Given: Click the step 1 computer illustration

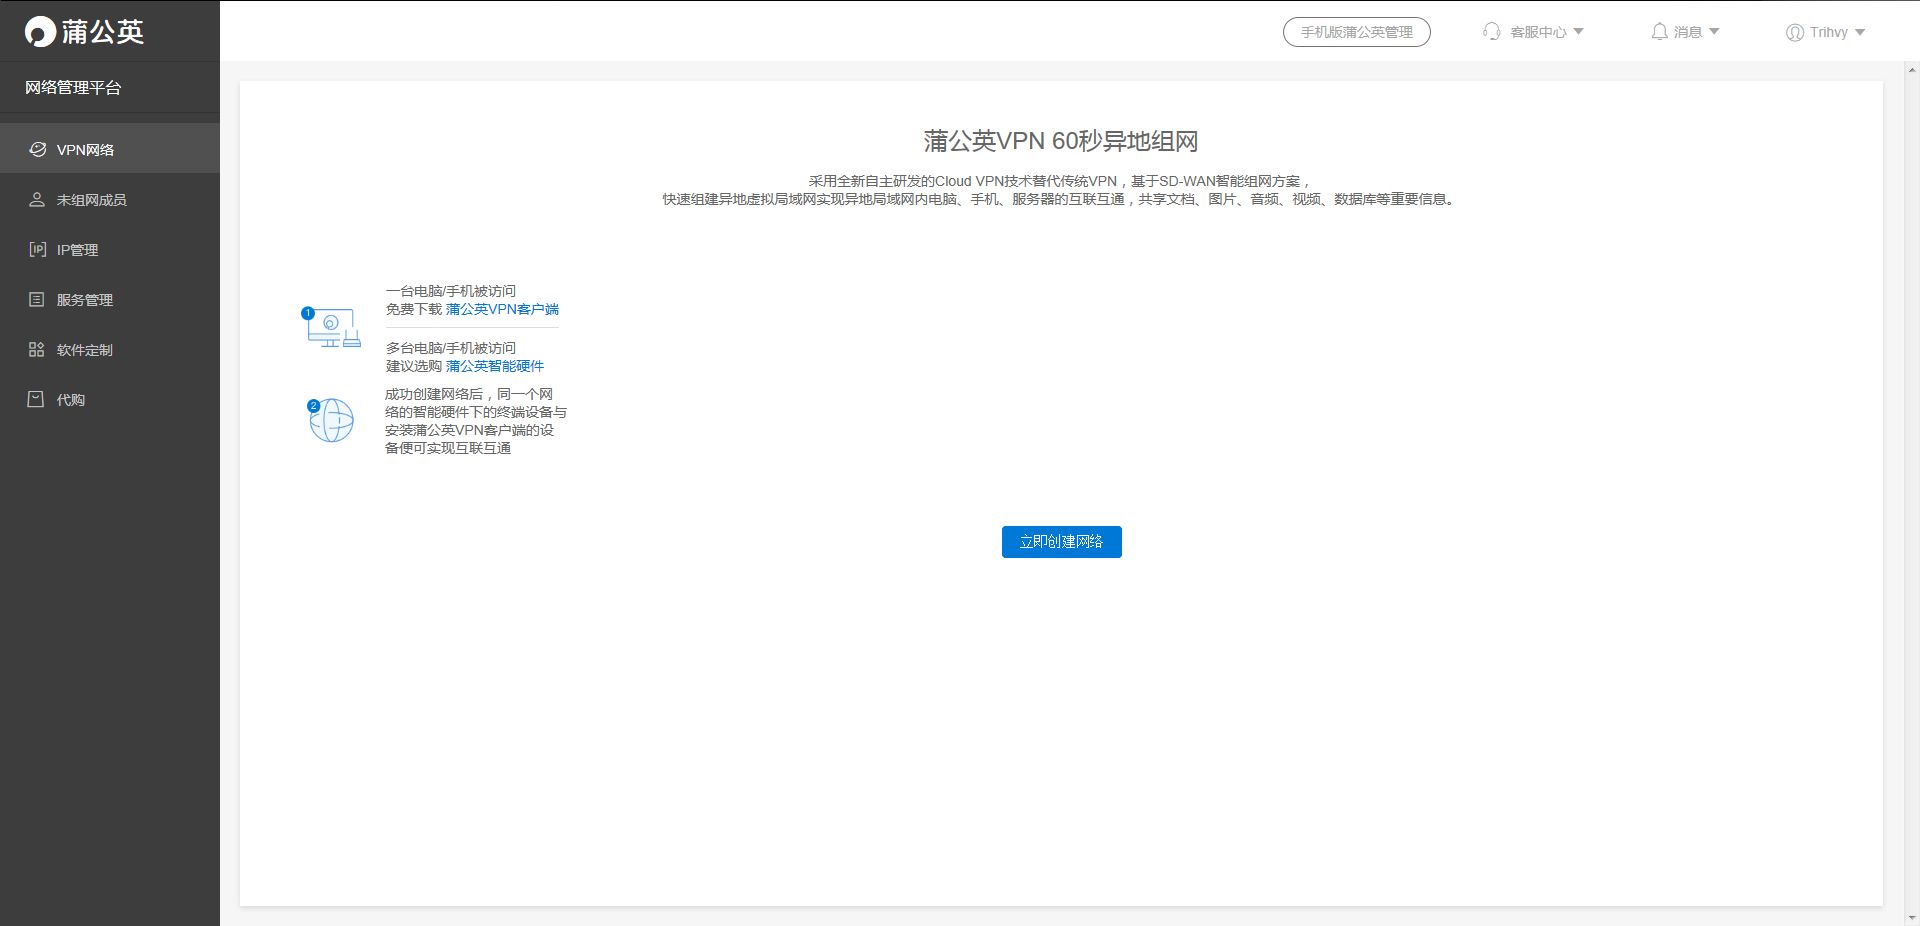Looking at the screenshot, I should point(331,327).
